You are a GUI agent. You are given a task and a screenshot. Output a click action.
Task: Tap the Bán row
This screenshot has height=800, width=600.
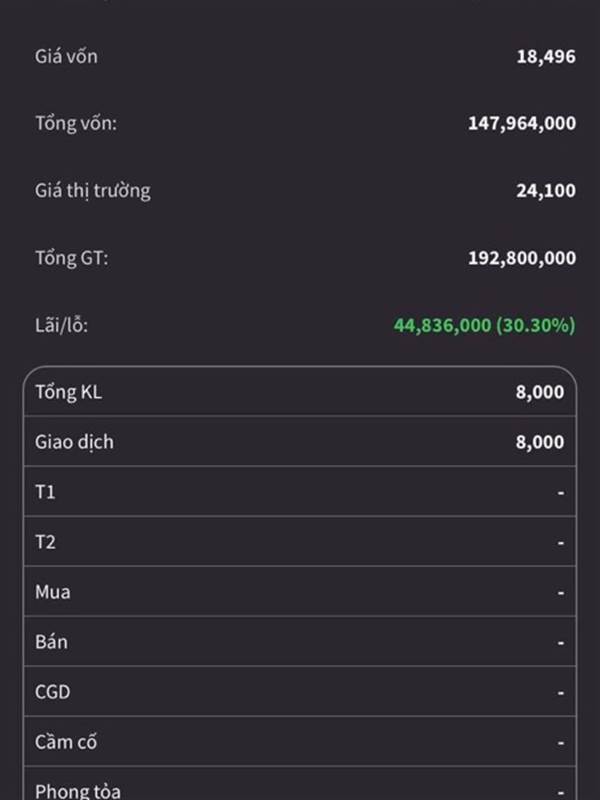click(300, 641)
